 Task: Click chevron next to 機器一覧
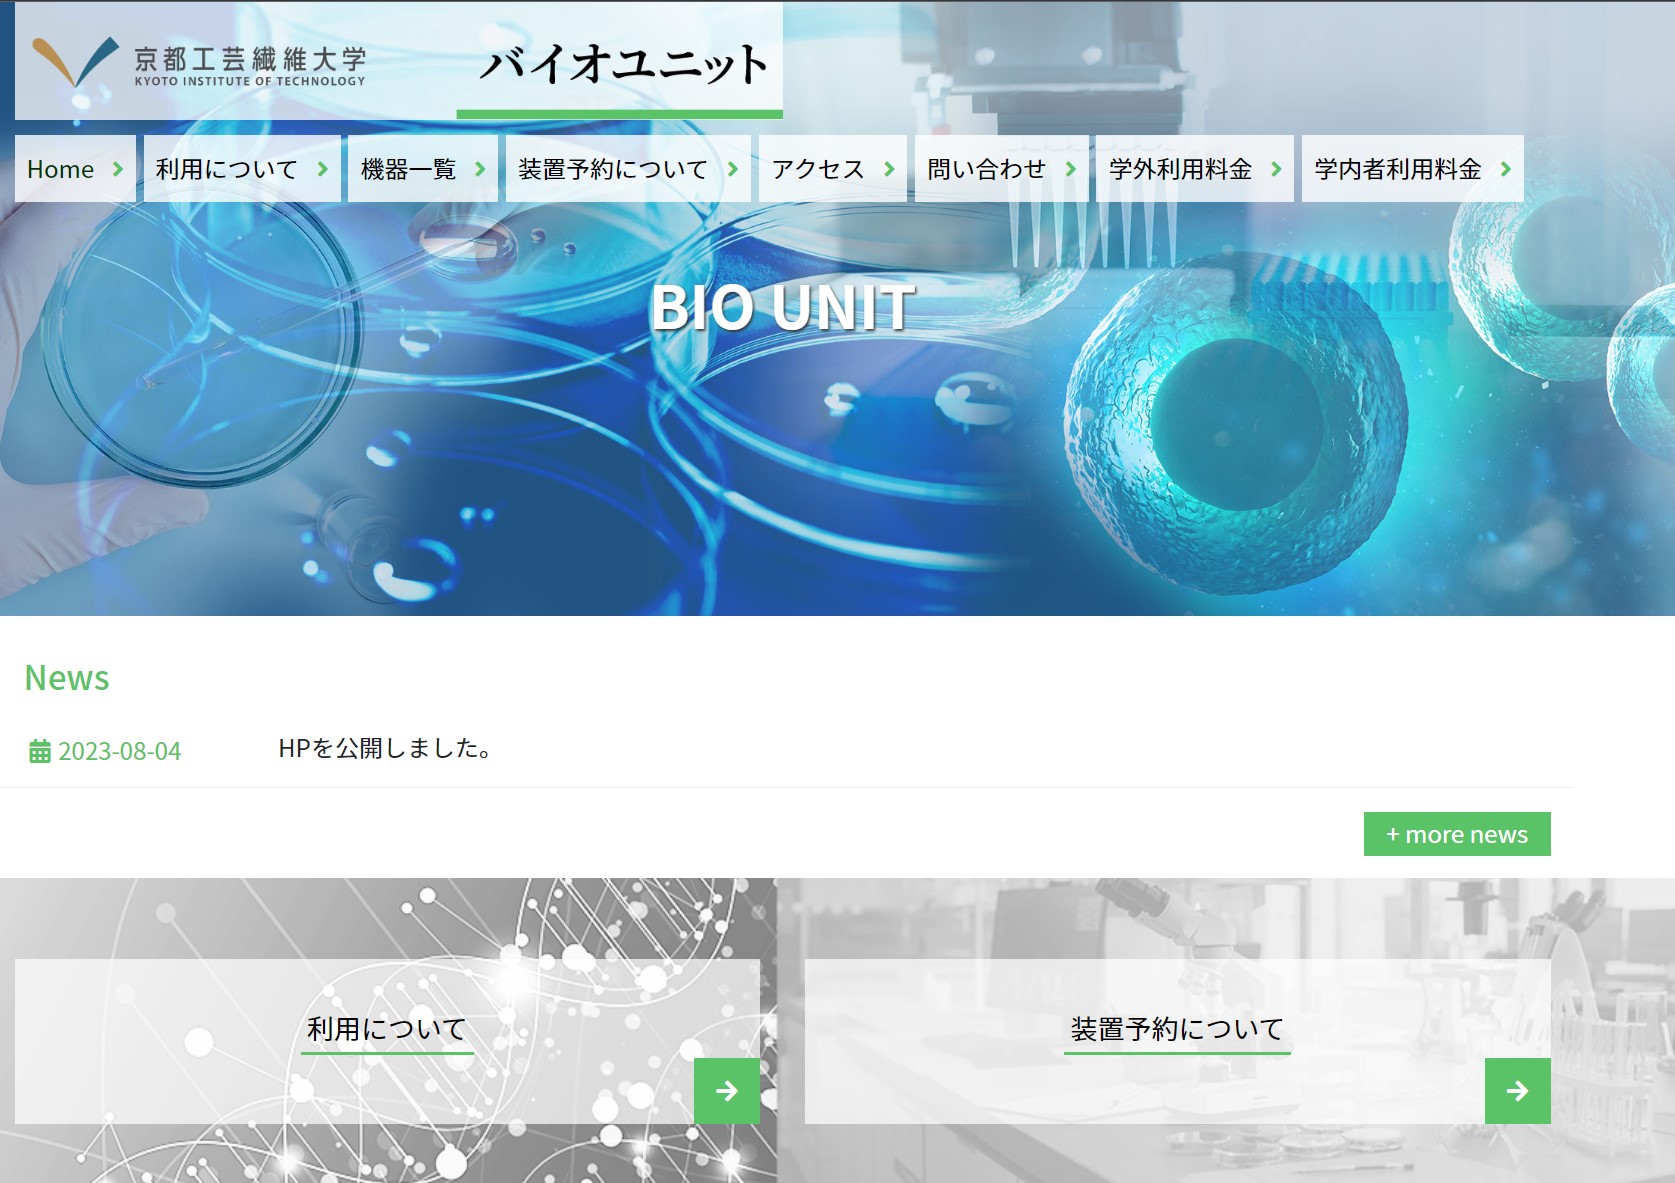point(480,169)
